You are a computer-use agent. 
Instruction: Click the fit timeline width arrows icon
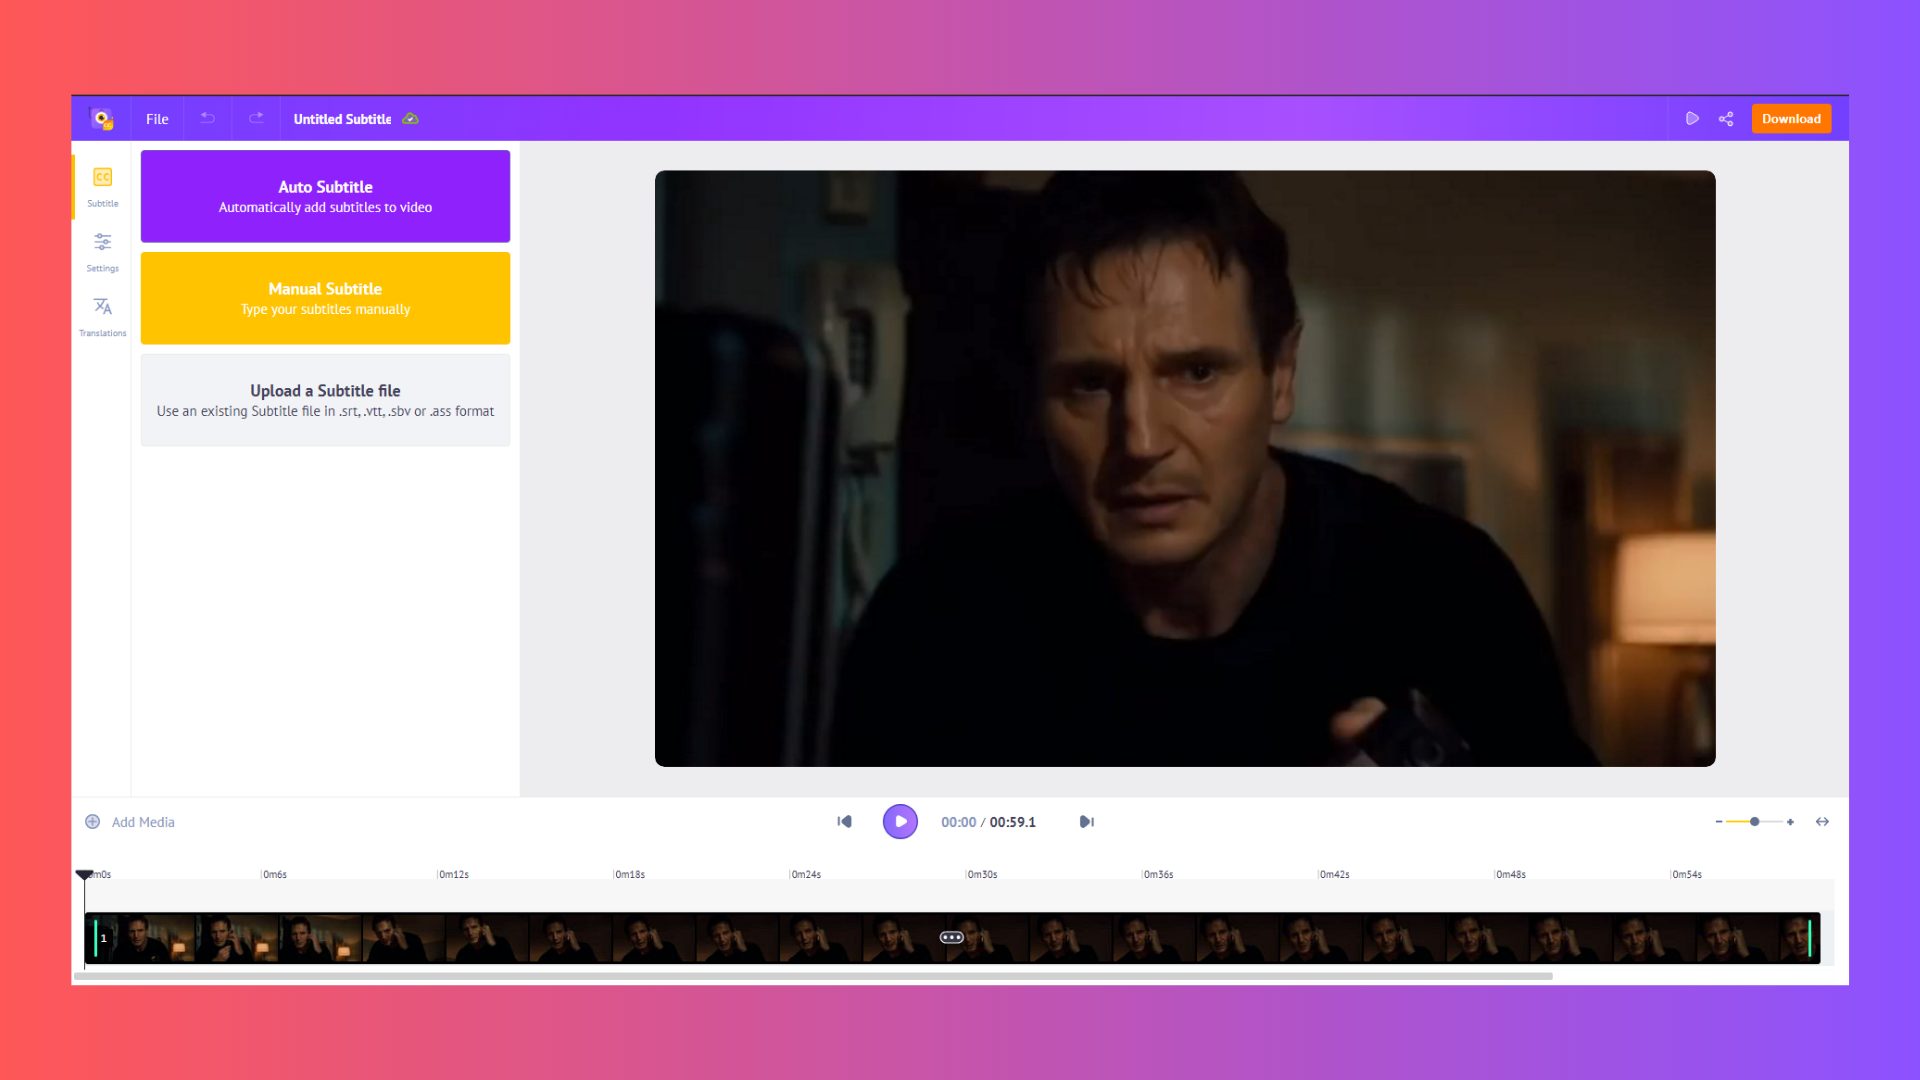(x=1822, y=822)
